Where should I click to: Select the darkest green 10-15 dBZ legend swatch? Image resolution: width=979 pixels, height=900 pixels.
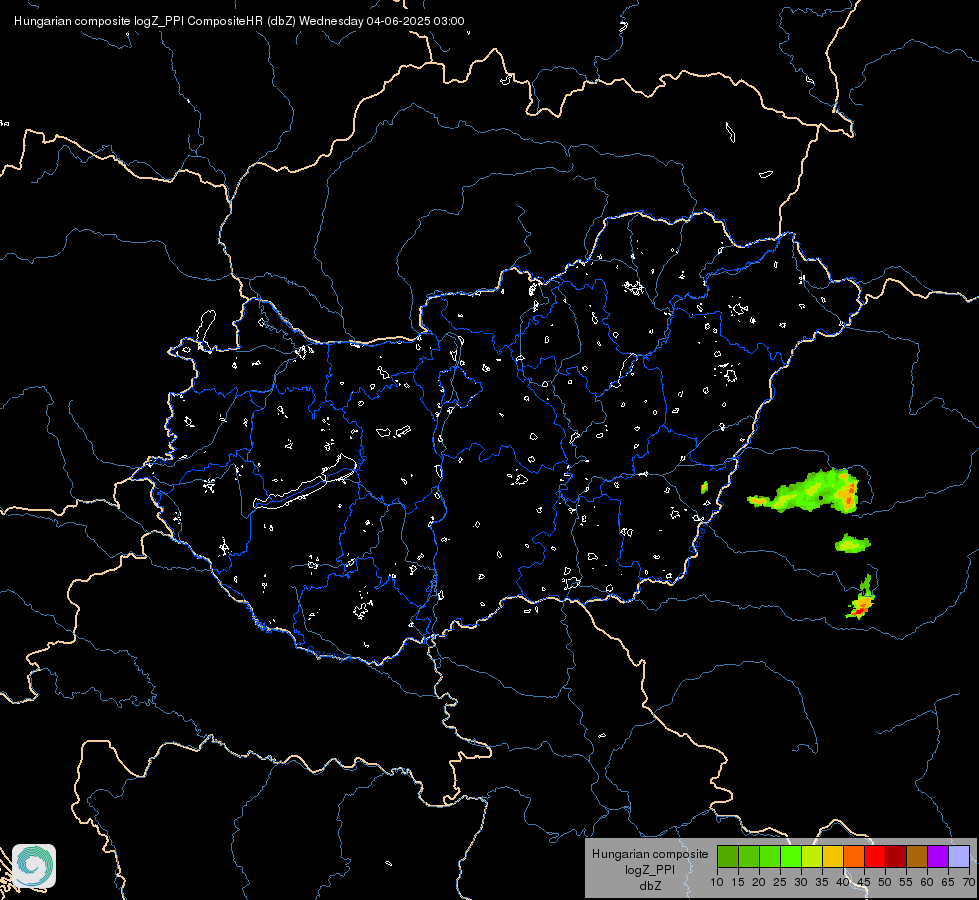point(728,856)
